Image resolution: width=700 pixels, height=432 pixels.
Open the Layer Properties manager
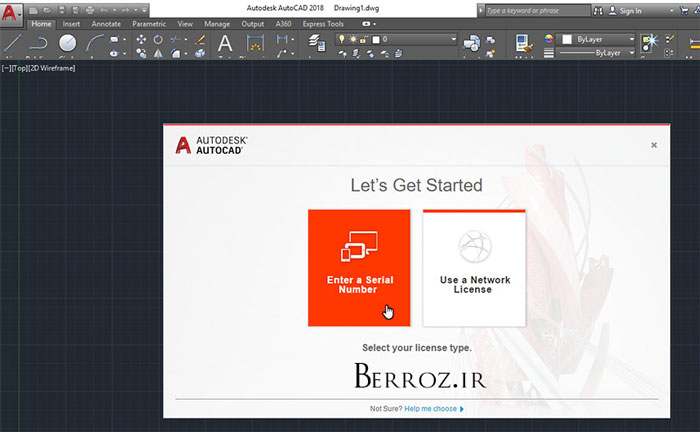pos(317,43)
